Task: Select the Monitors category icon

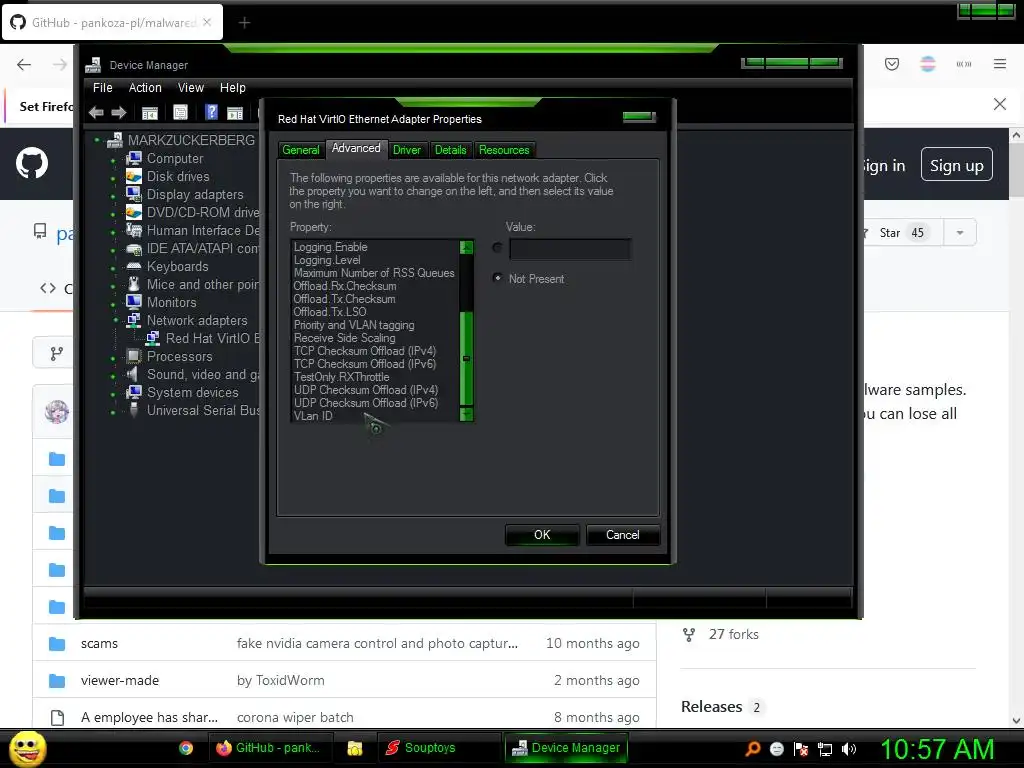Action: click(134, 302)
